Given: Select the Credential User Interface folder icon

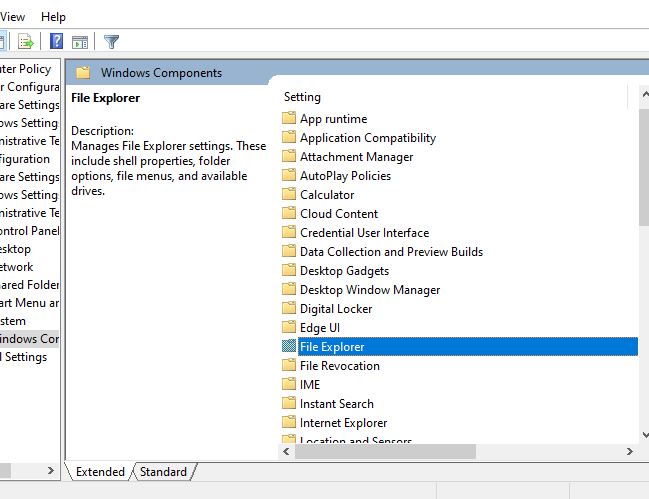Looking at the screenshot, I should pos(289,232).
